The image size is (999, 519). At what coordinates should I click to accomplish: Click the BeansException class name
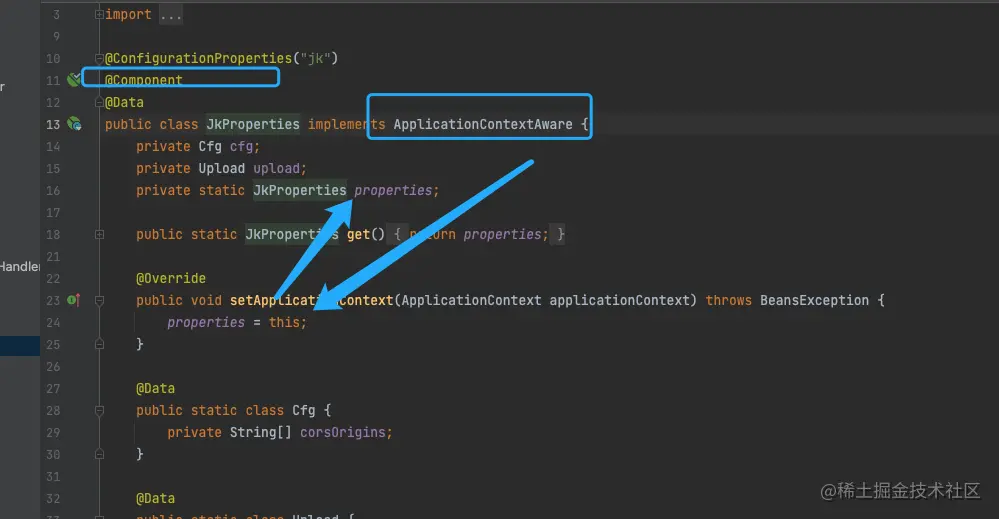pos(814,300)
